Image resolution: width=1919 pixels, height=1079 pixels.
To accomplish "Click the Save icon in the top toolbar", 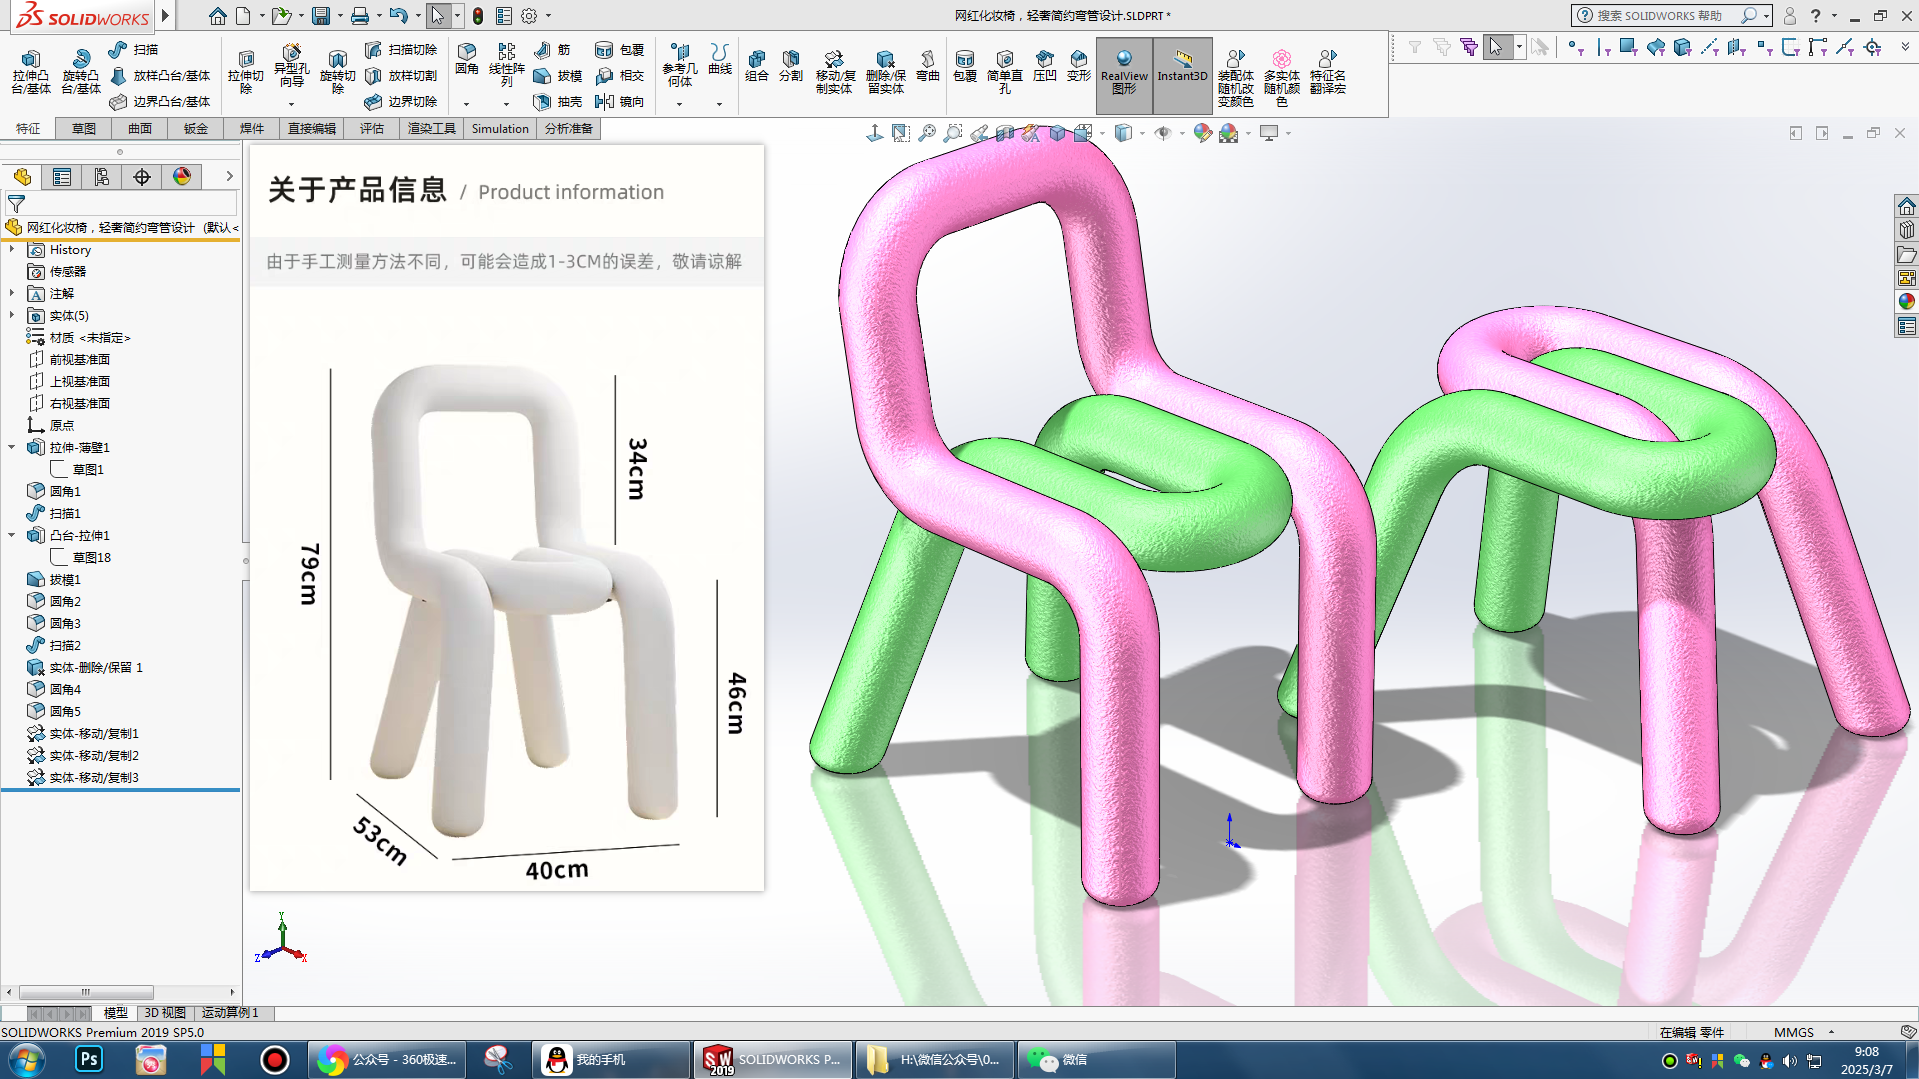I will click(320, 16).
